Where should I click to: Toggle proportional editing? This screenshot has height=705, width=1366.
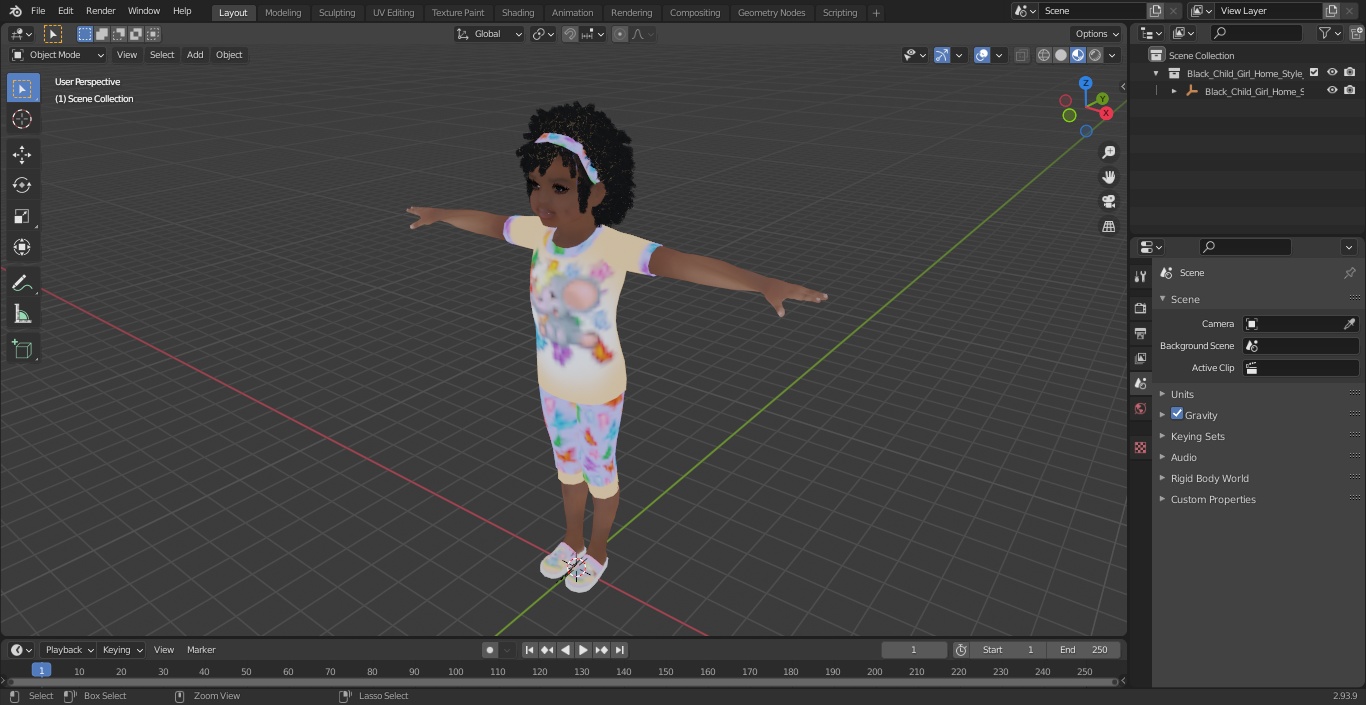[620, 34]
